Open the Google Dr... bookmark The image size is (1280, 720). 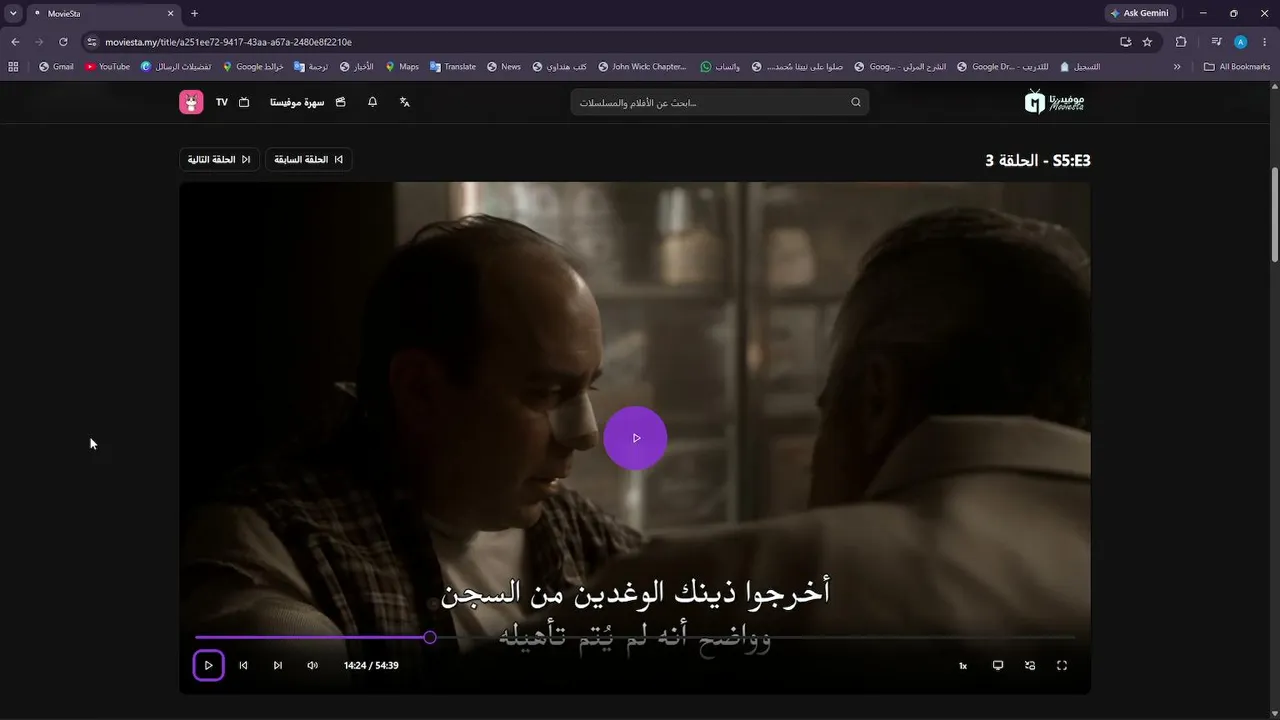pos(986,67)
